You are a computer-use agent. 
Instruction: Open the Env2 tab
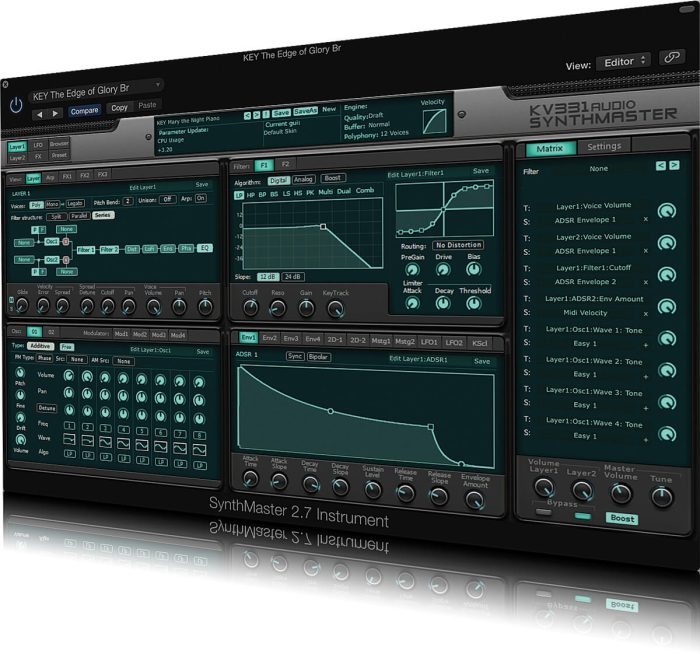269,338
